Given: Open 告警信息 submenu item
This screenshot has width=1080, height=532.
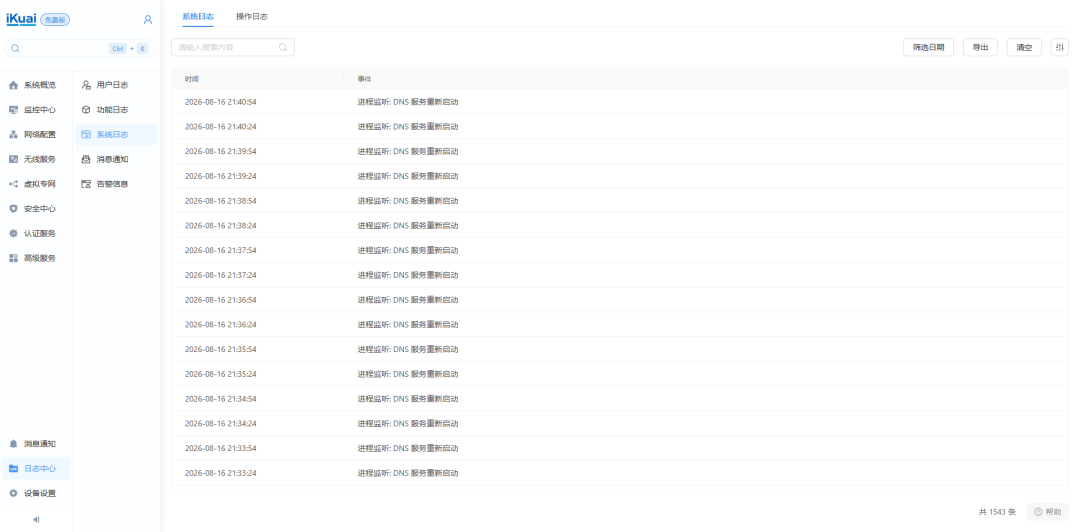Looking at the screenshot, I should (x=116, y=184).
